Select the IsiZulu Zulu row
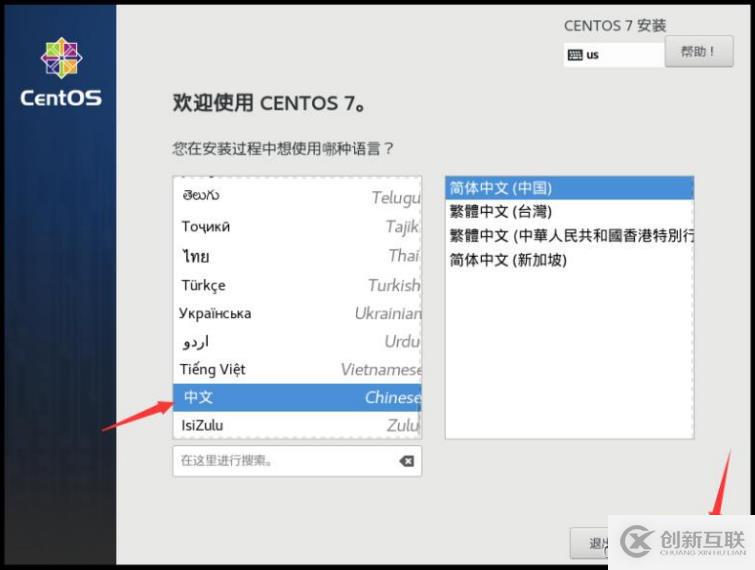755x570 pixels. tap(297, 425)
